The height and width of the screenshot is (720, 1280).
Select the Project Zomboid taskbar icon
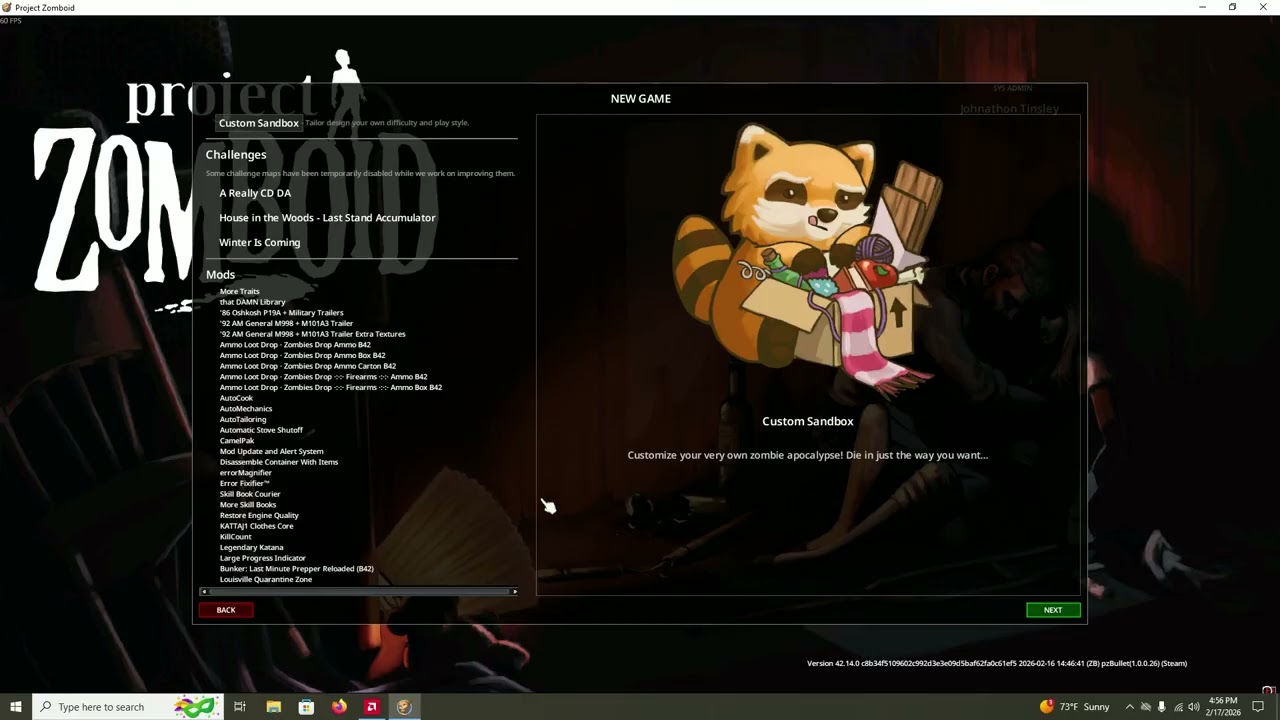point(404,707)
